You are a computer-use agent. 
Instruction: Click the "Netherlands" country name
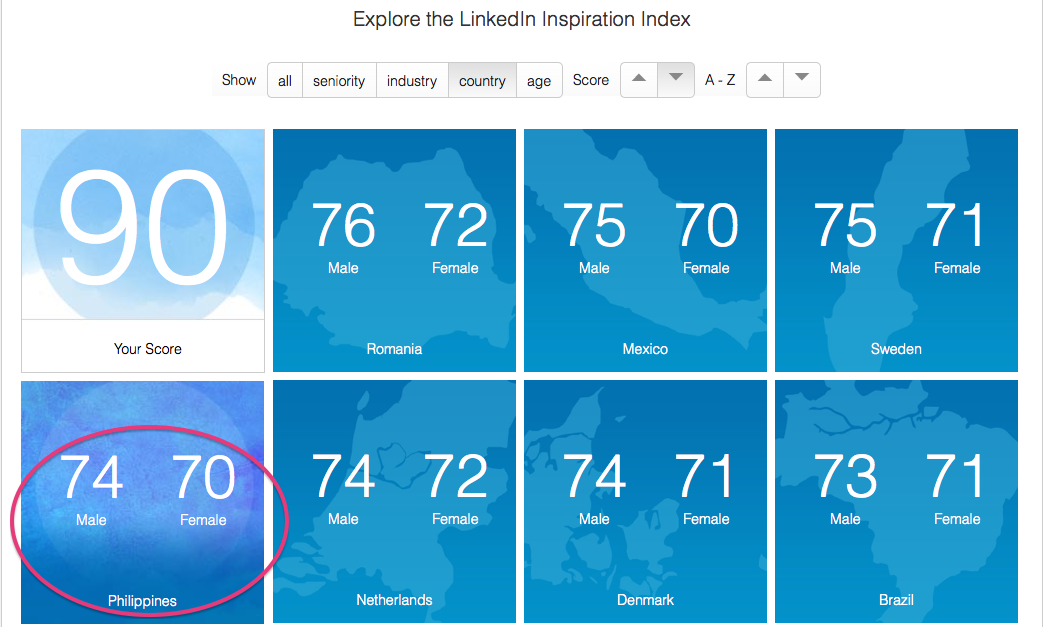394,600
